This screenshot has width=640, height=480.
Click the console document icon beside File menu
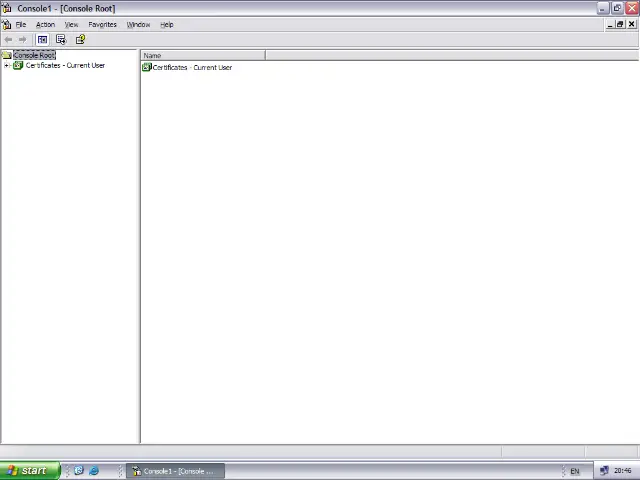click(7, 24)
